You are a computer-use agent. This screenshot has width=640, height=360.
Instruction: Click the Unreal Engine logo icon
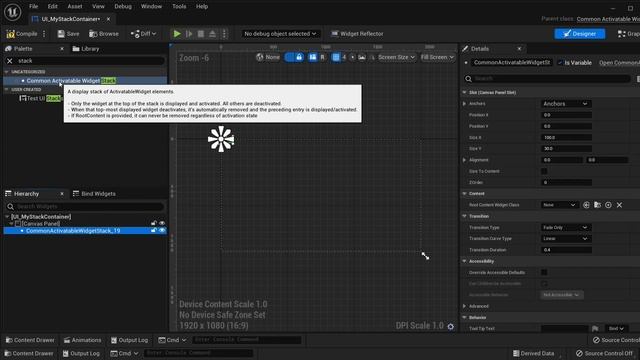tap(13, 12)
